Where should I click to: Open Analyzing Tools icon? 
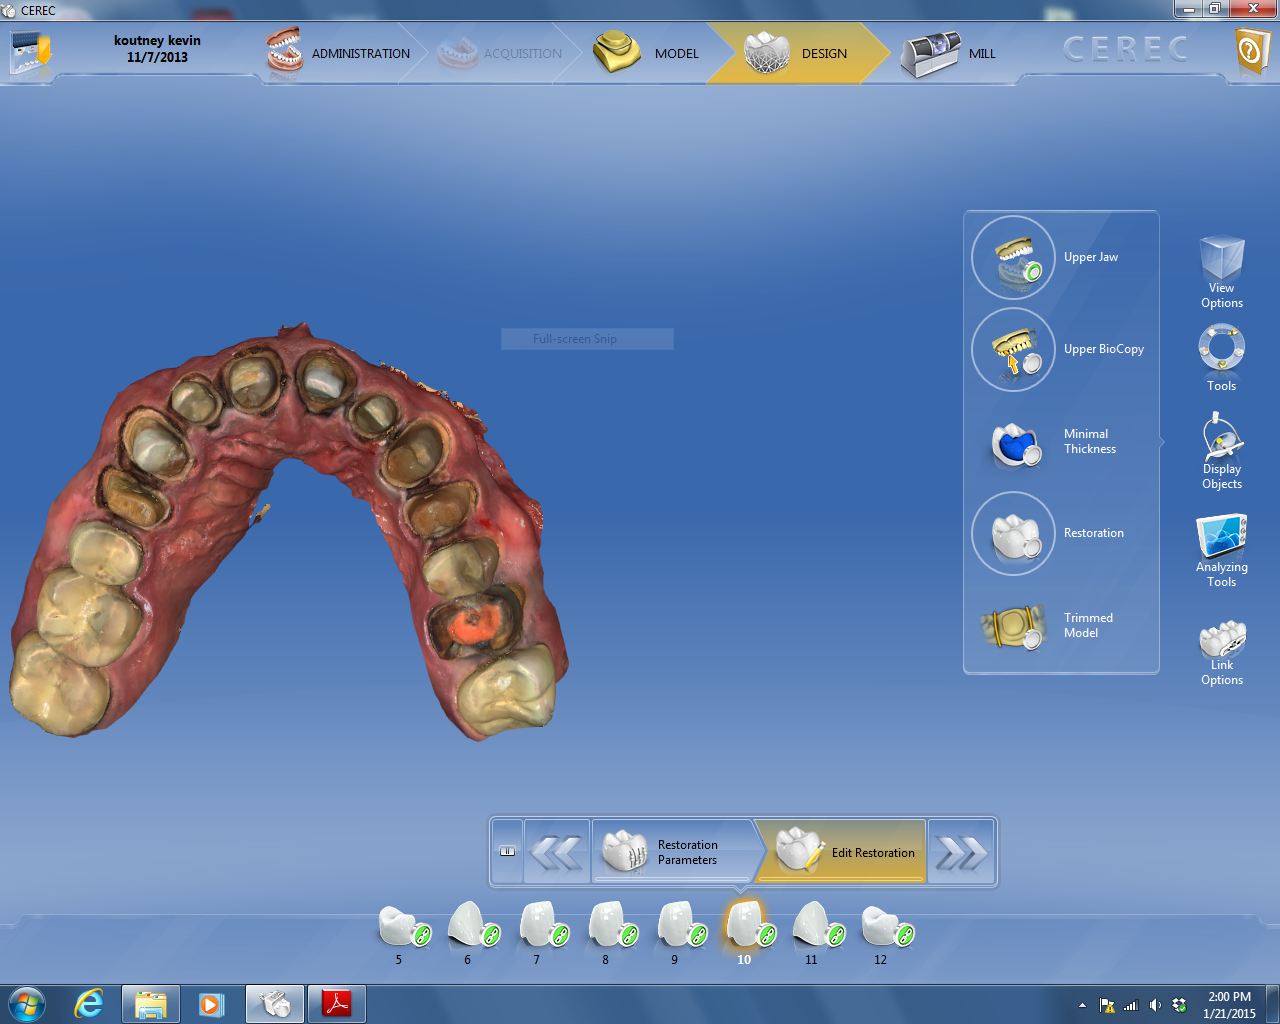[x=1221, y=537]
